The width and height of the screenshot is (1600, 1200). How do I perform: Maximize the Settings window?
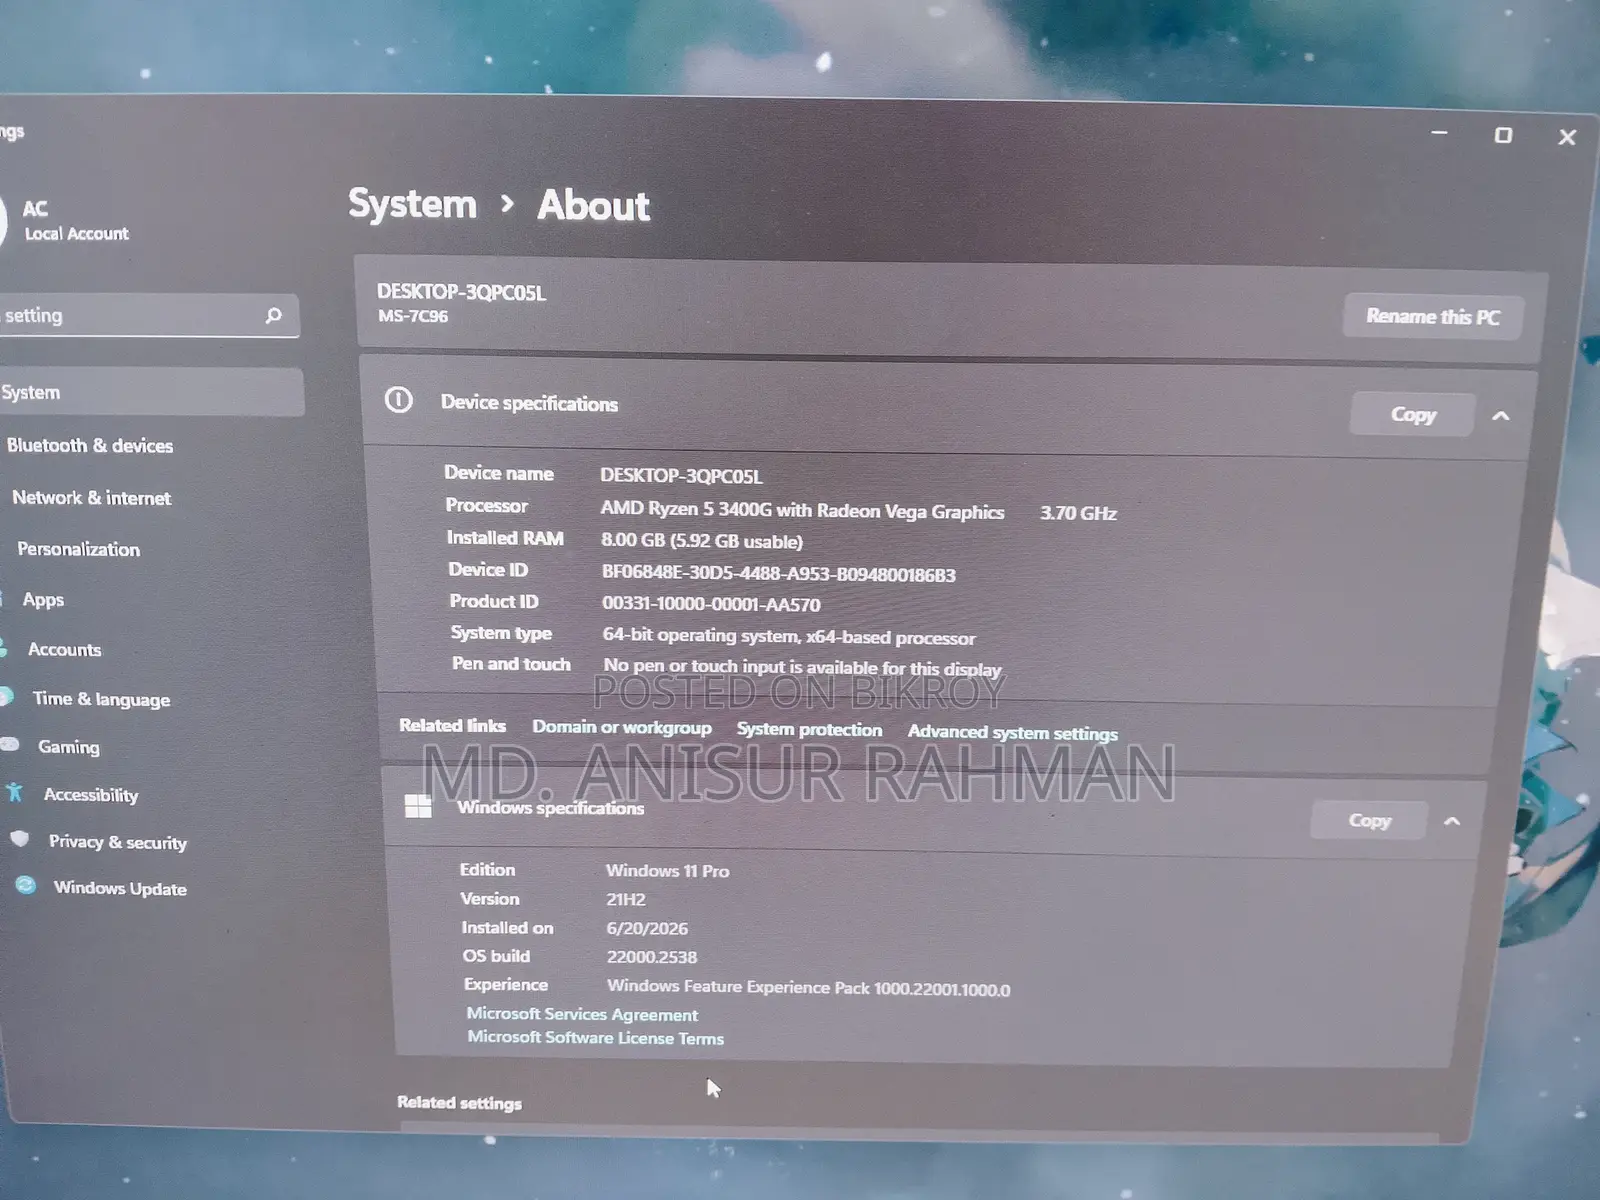1503,135
